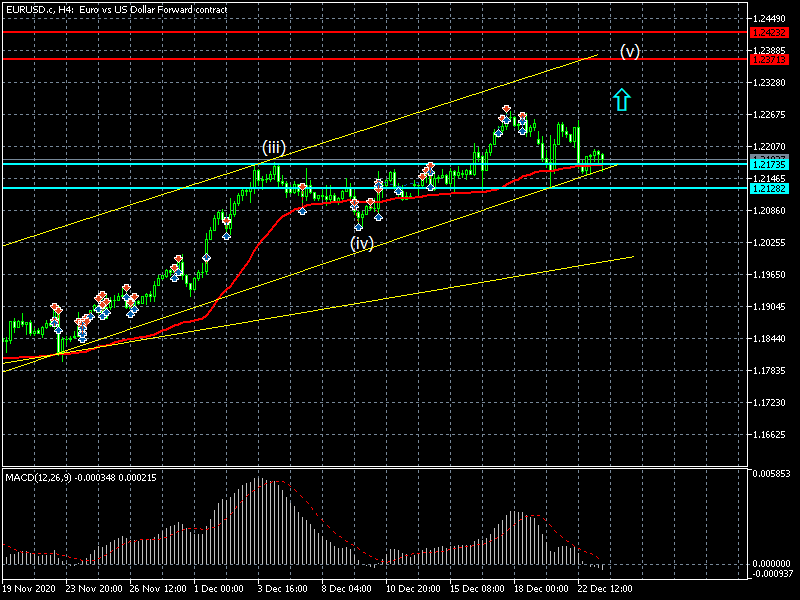This screenshot has height=600, width=800.
Task: Click the 3 Dec 16:00 time label
Action: (x=282, y=589)
